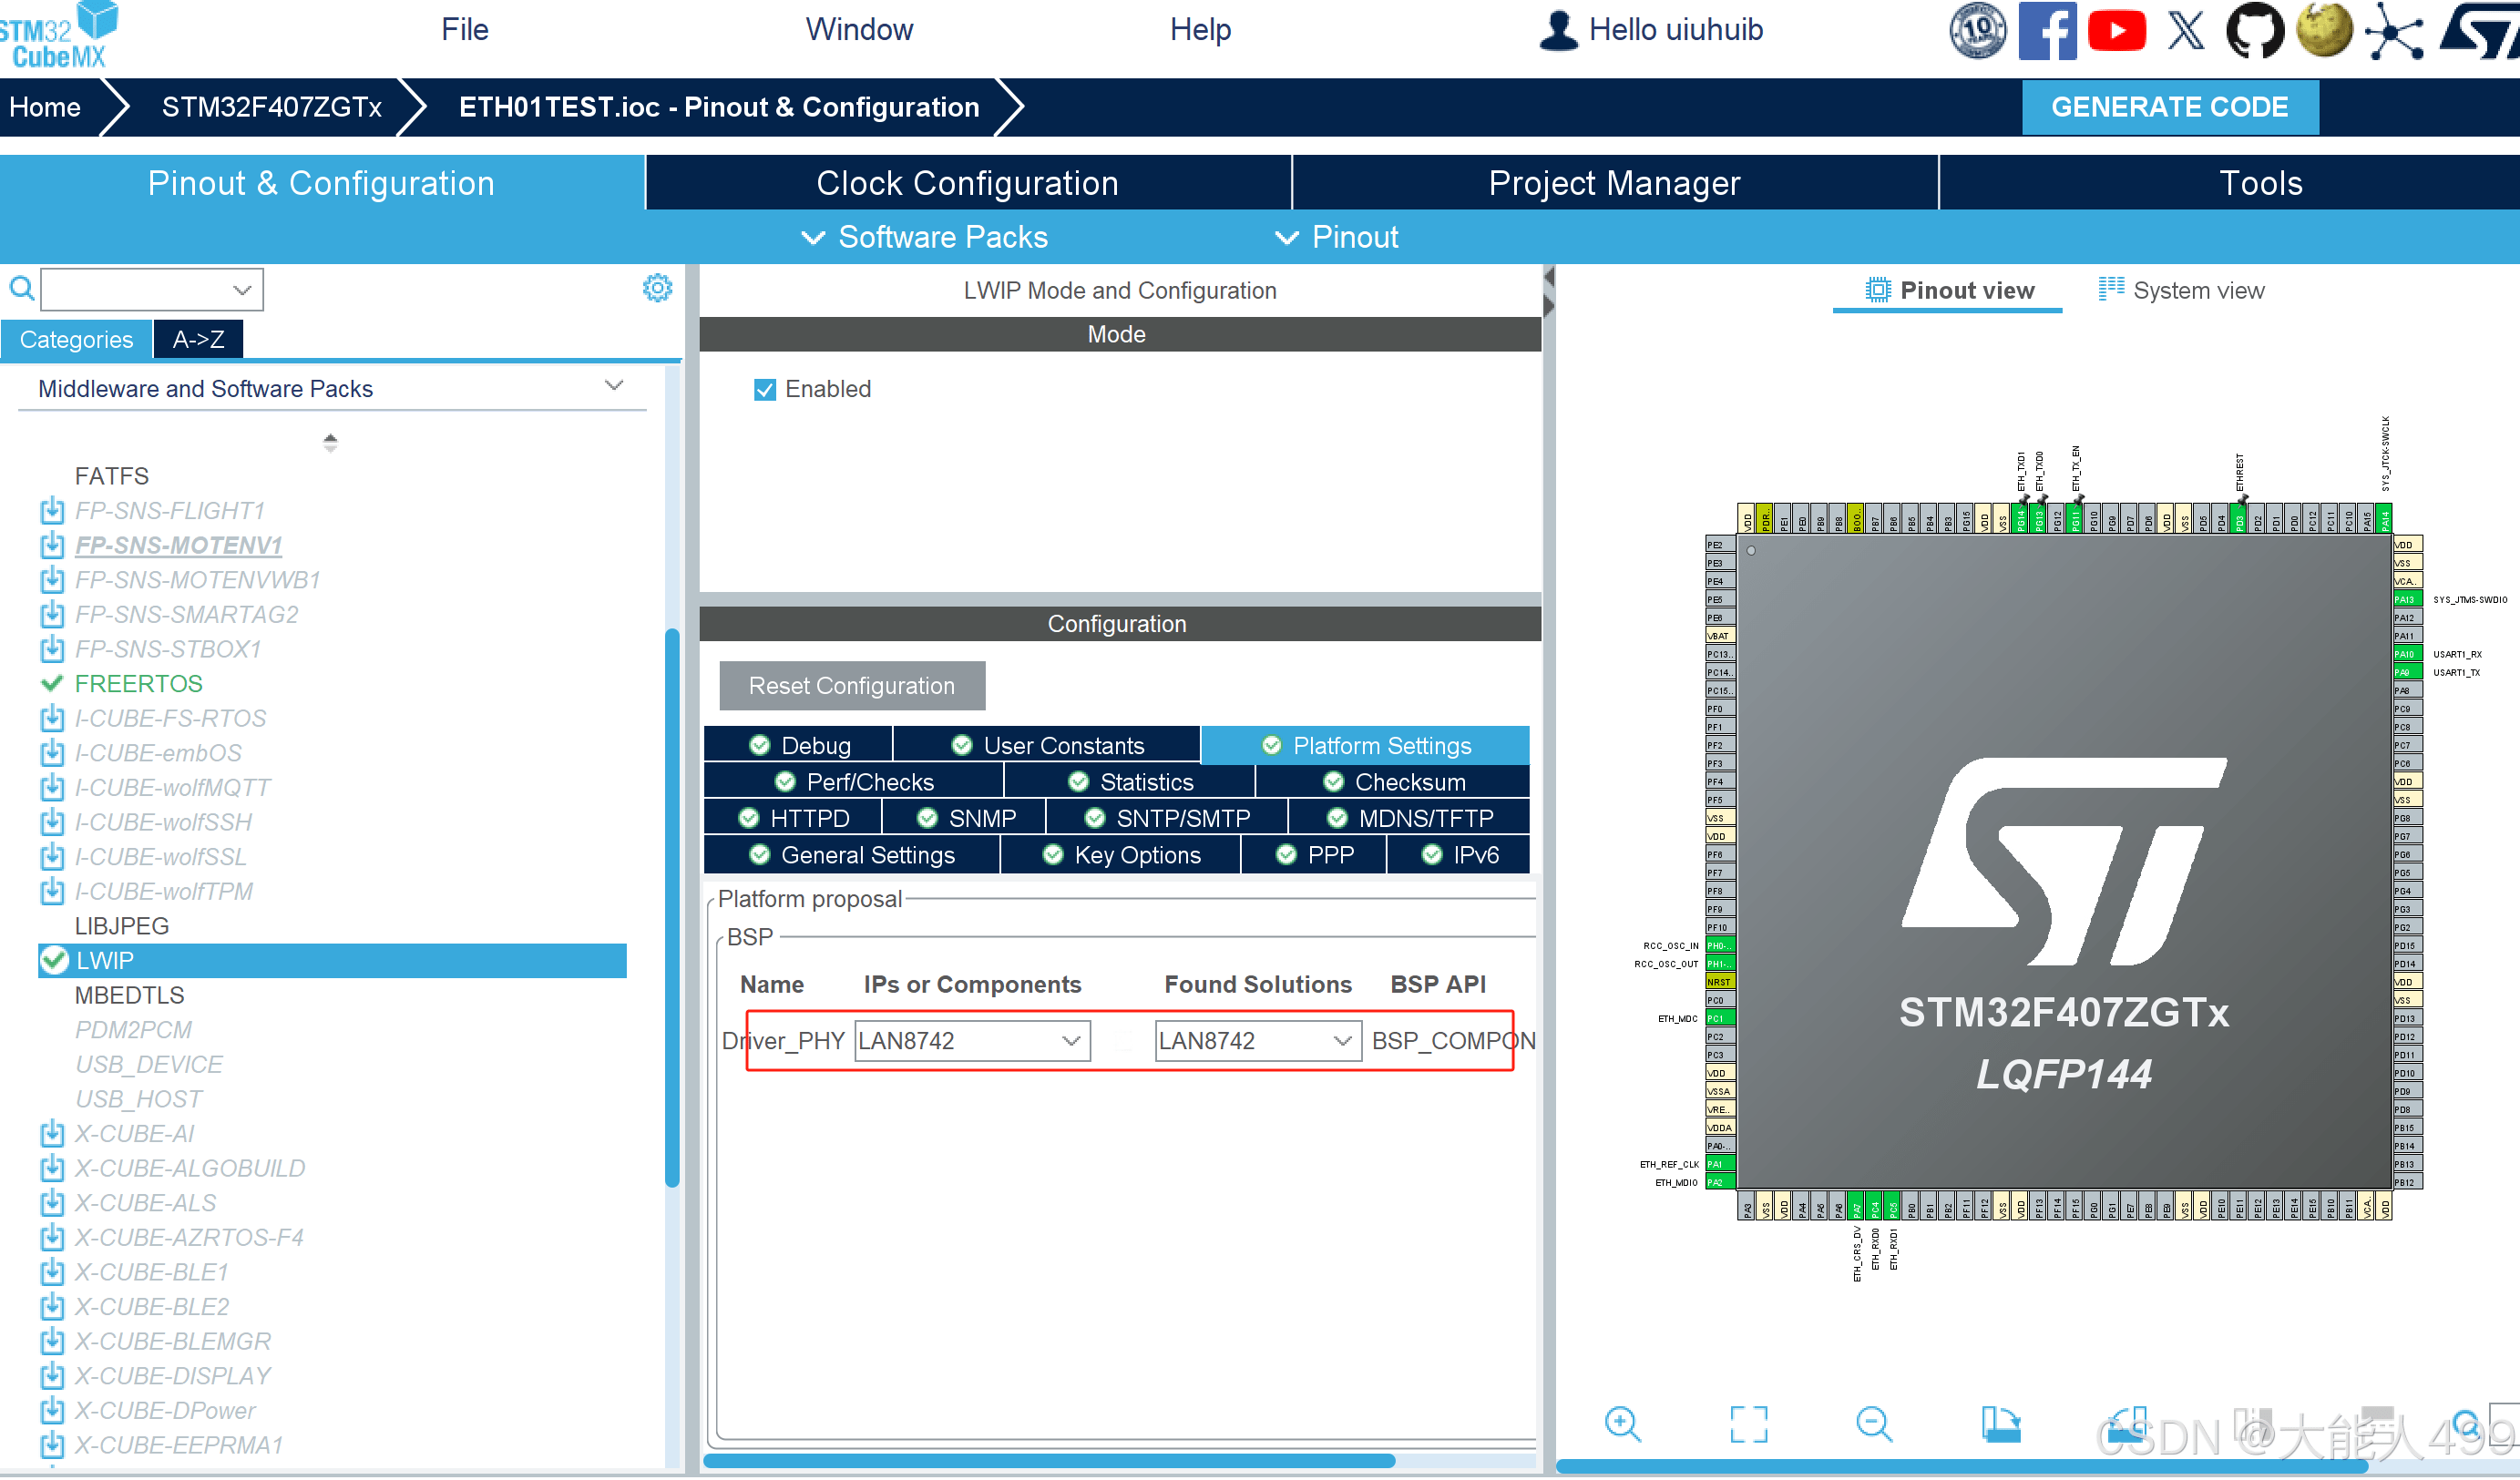
Task: Switch to Project Manager tab
Action: pyautogui.click(x=1614, y=183)
